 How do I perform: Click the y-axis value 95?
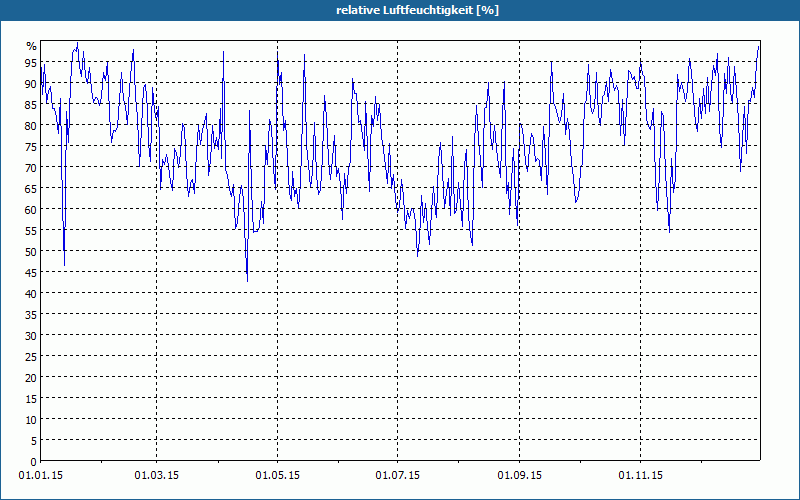coord(31,63)
